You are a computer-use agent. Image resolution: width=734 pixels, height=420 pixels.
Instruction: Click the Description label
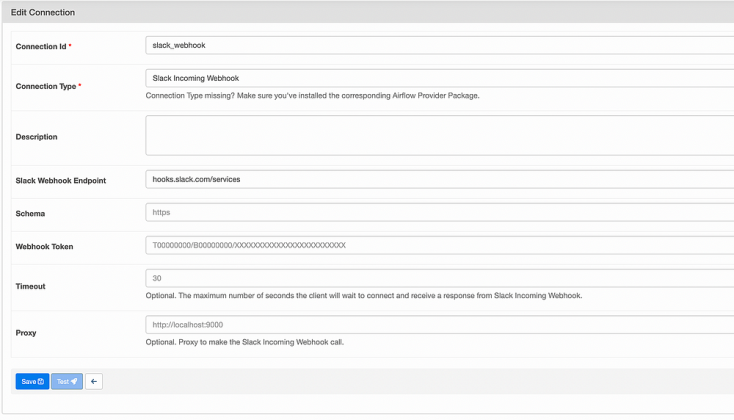click(x=37, y=137)
